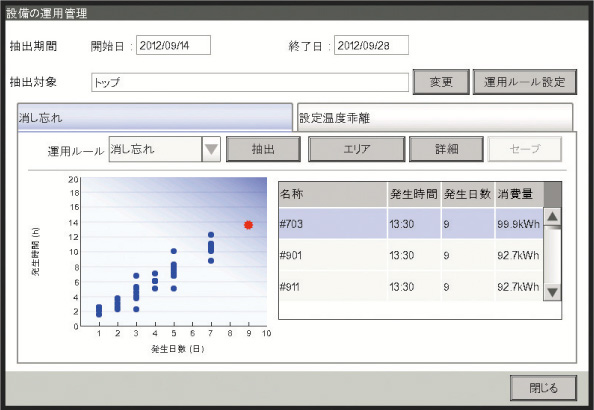
Task: Click the table scrollbar down arrow
Action: [x=552, y=292]
